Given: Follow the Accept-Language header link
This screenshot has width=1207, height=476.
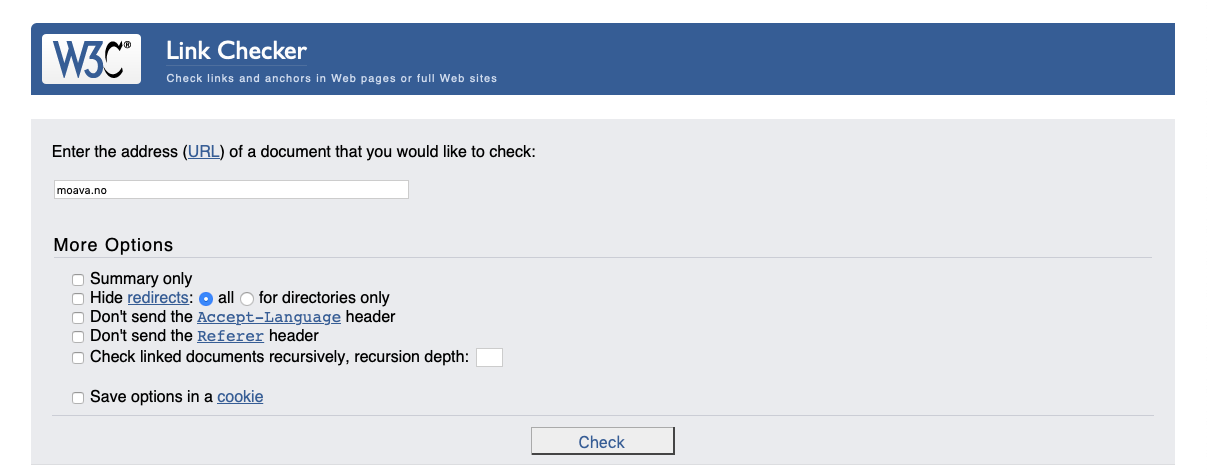Looking at the screenshot, I should click(x=269, y=318).
